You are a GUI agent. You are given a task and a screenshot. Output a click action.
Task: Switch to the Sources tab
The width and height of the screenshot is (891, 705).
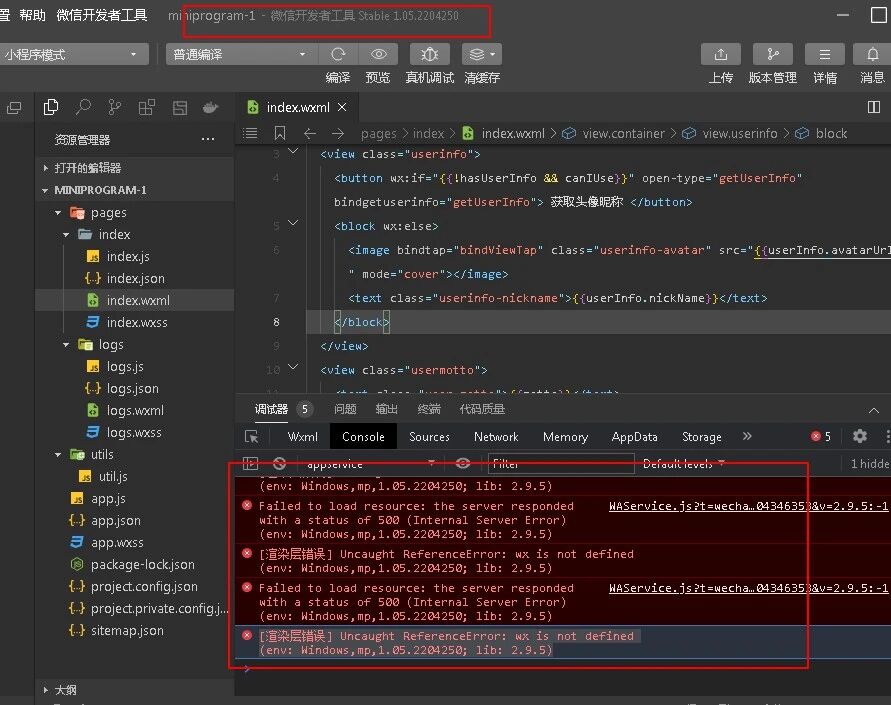pos(429,436)
